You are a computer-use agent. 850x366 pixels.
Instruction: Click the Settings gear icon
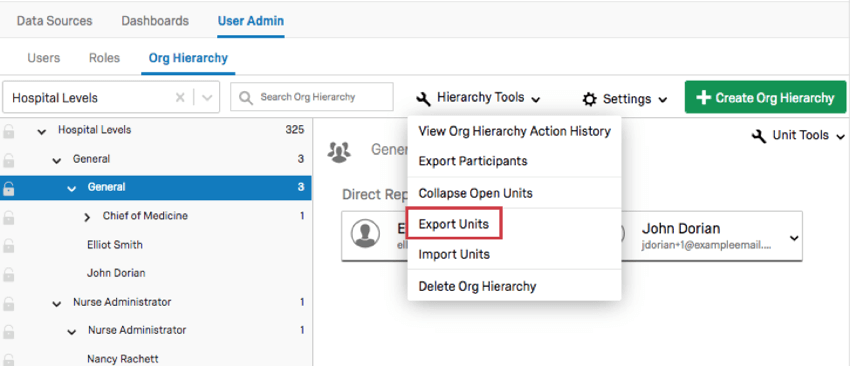(x=589, y=99)
